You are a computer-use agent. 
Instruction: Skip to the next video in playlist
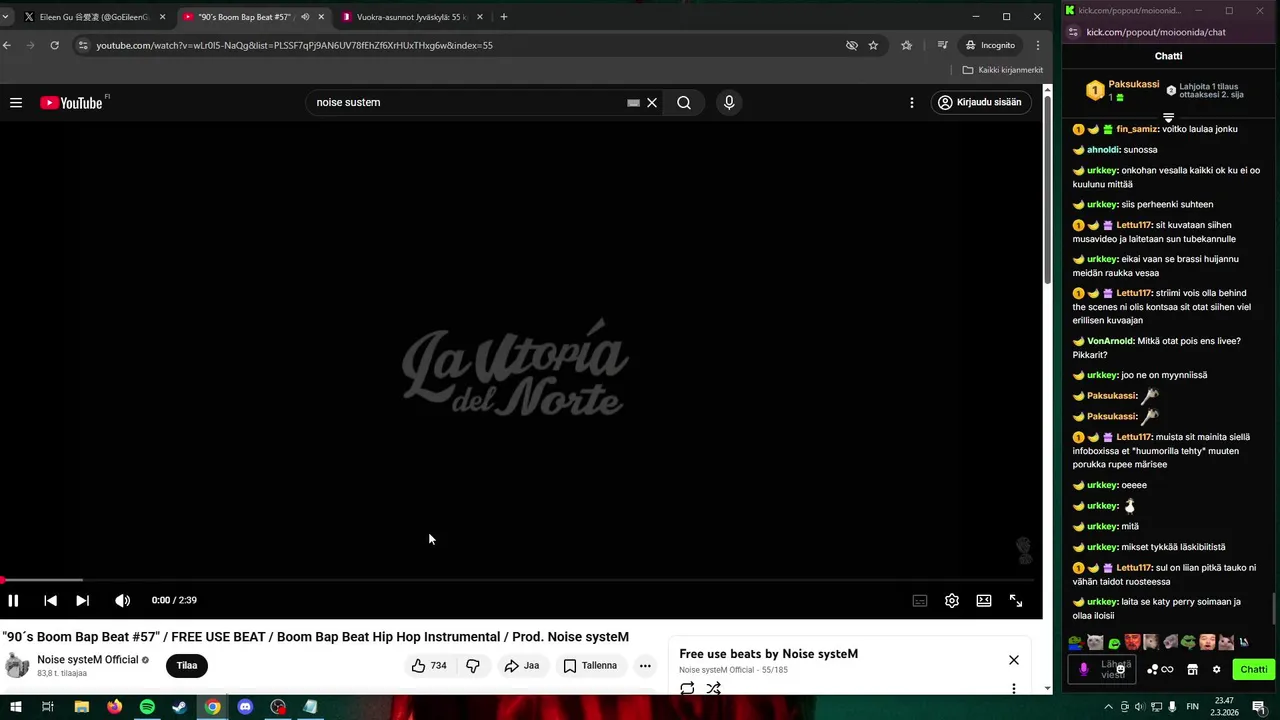point(82,600)
